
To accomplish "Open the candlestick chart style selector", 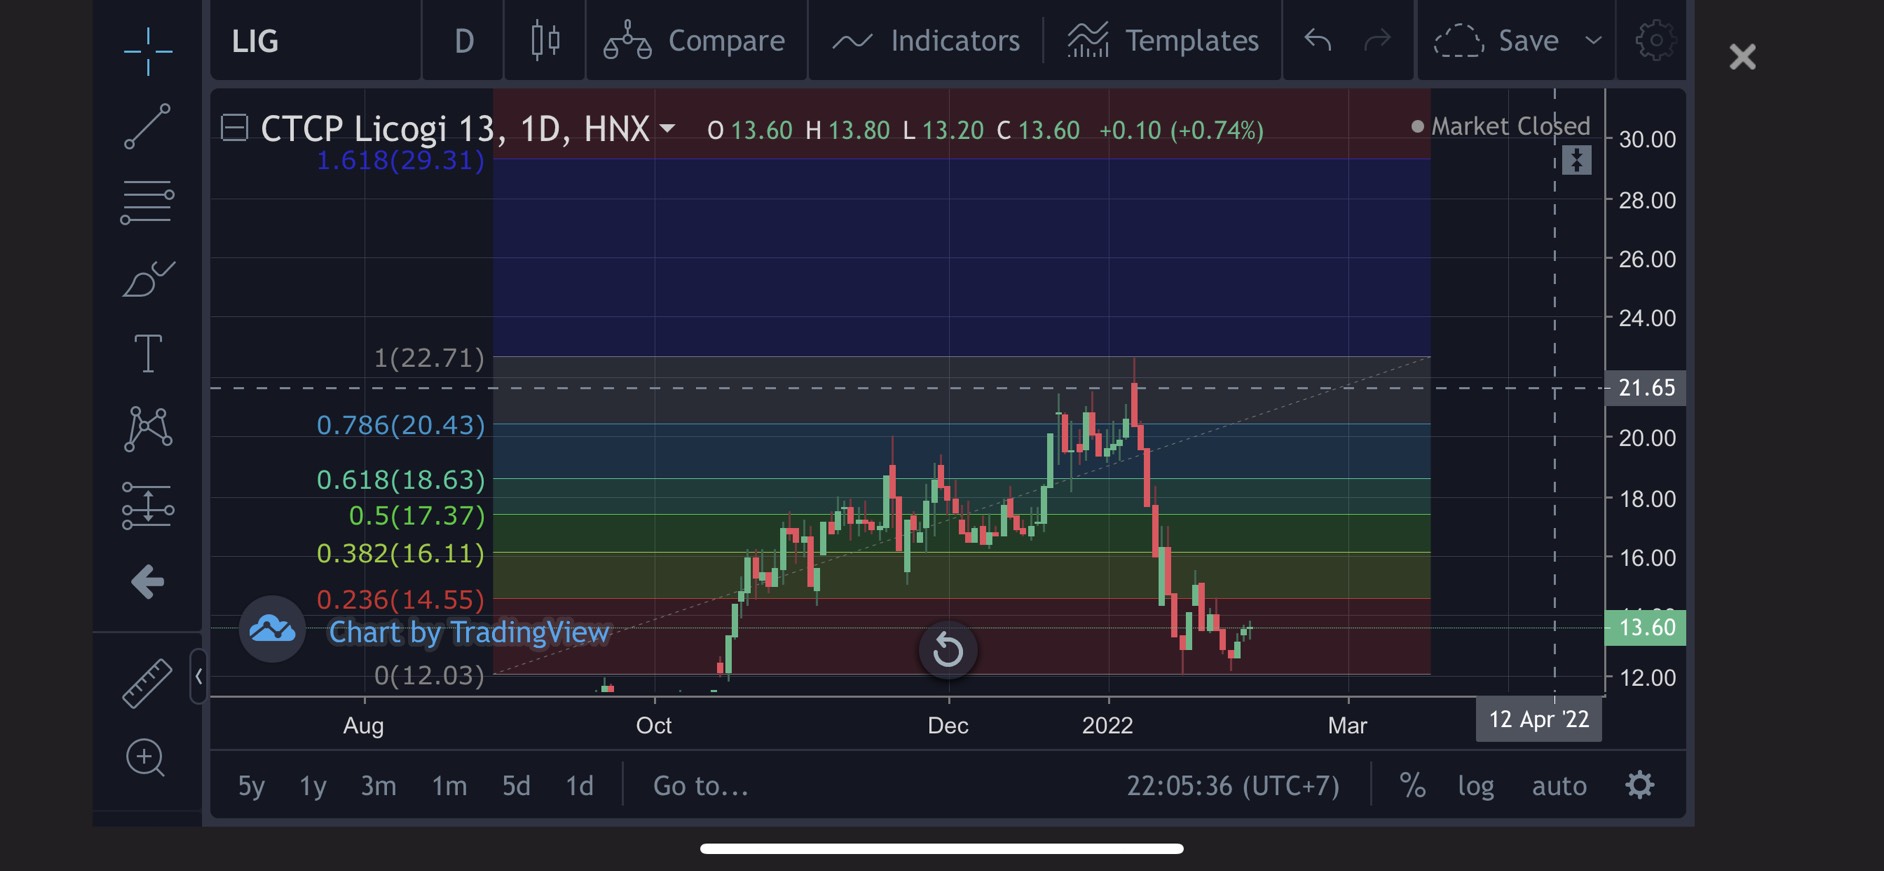I will [545, 40].
